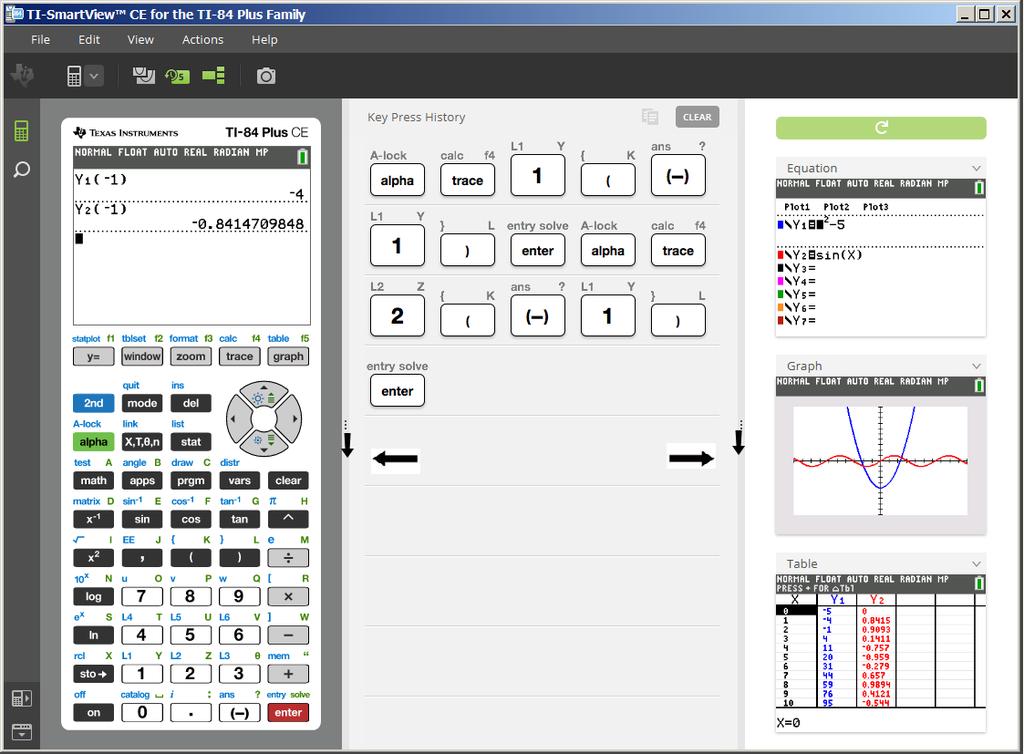Take a screen capture with camera icon

pyautogui.click(x=266, y=76)
